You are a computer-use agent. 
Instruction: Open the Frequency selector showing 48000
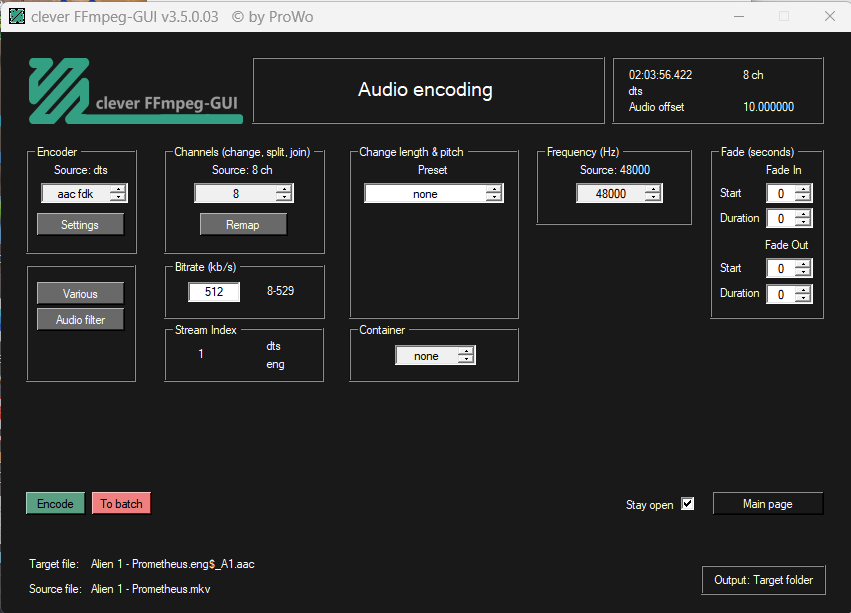619,193
